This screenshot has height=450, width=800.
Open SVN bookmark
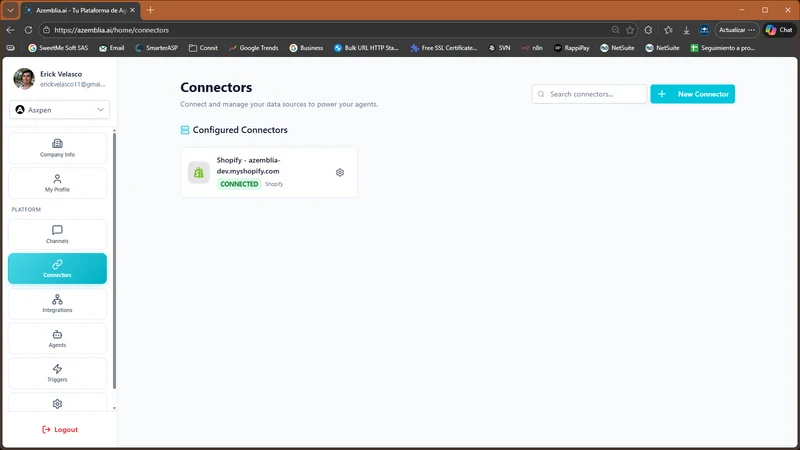pos(499,48)
